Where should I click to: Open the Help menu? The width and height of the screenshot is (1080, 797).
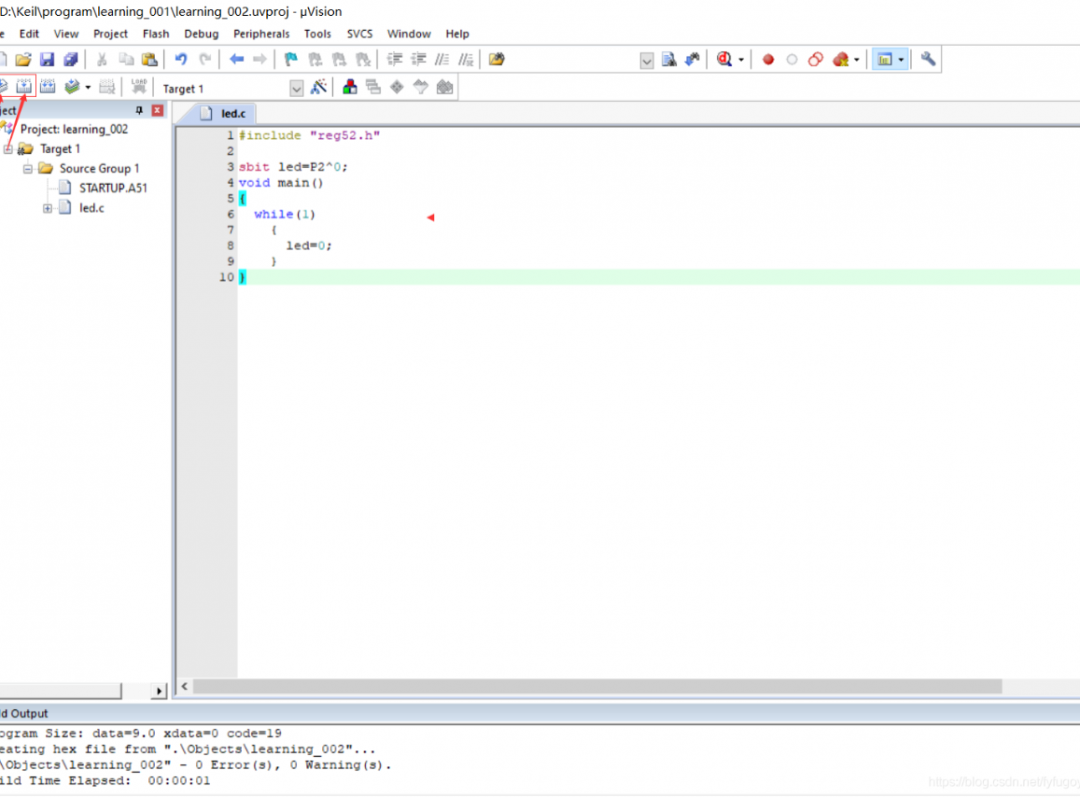coord(457,34)
